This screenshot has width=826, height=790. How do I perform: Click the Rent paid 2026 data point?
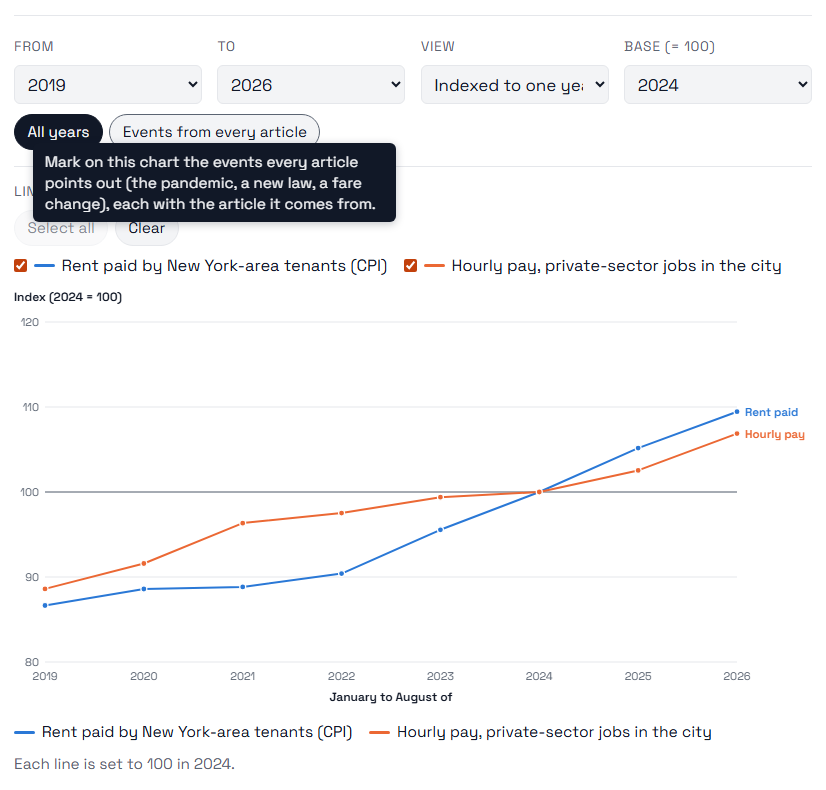pyautogui.click(x=736, y=412)
